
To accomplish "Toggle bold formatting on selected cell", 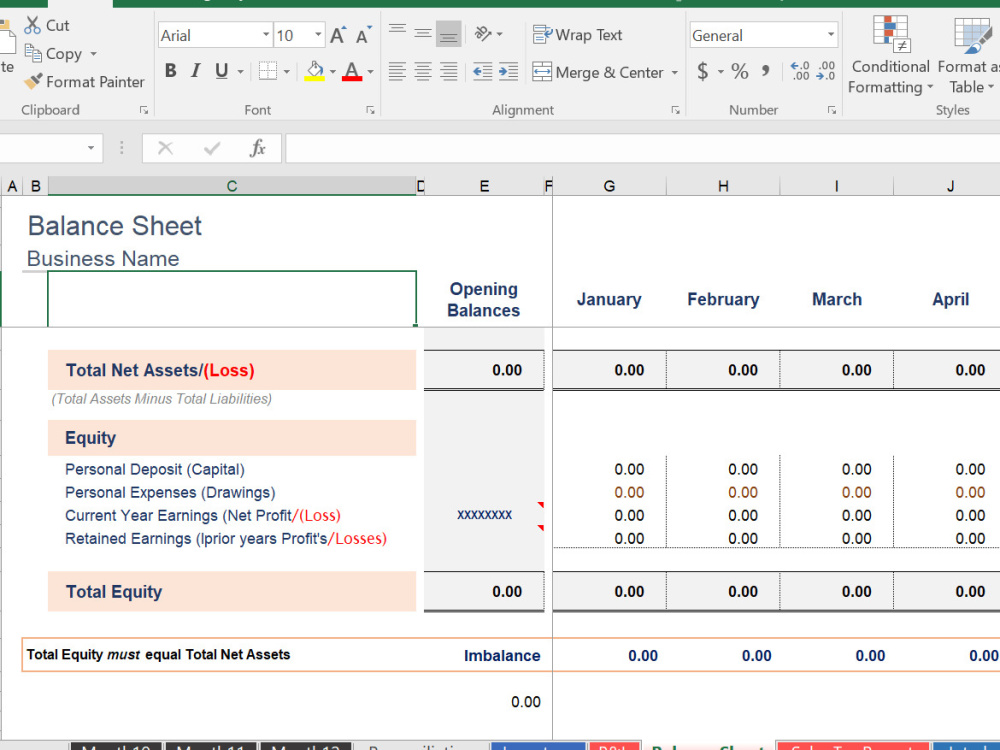I will click(x=170, y=71).
